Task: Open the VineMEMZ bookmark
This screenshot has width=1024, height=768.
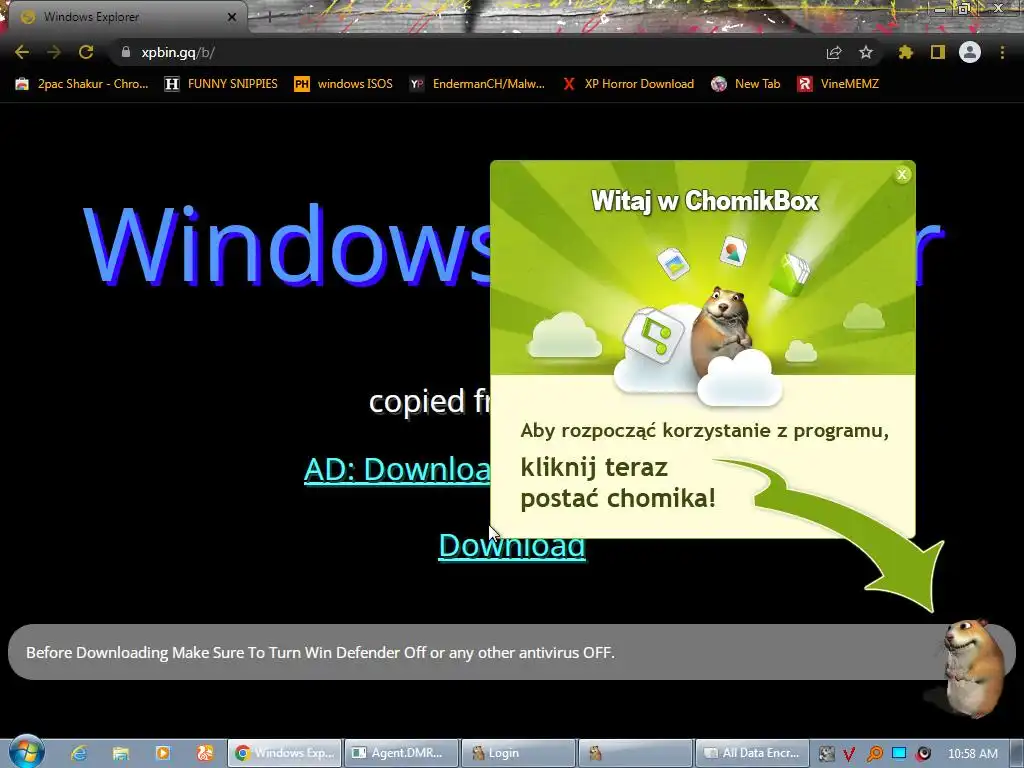Action: pos(838,84)
